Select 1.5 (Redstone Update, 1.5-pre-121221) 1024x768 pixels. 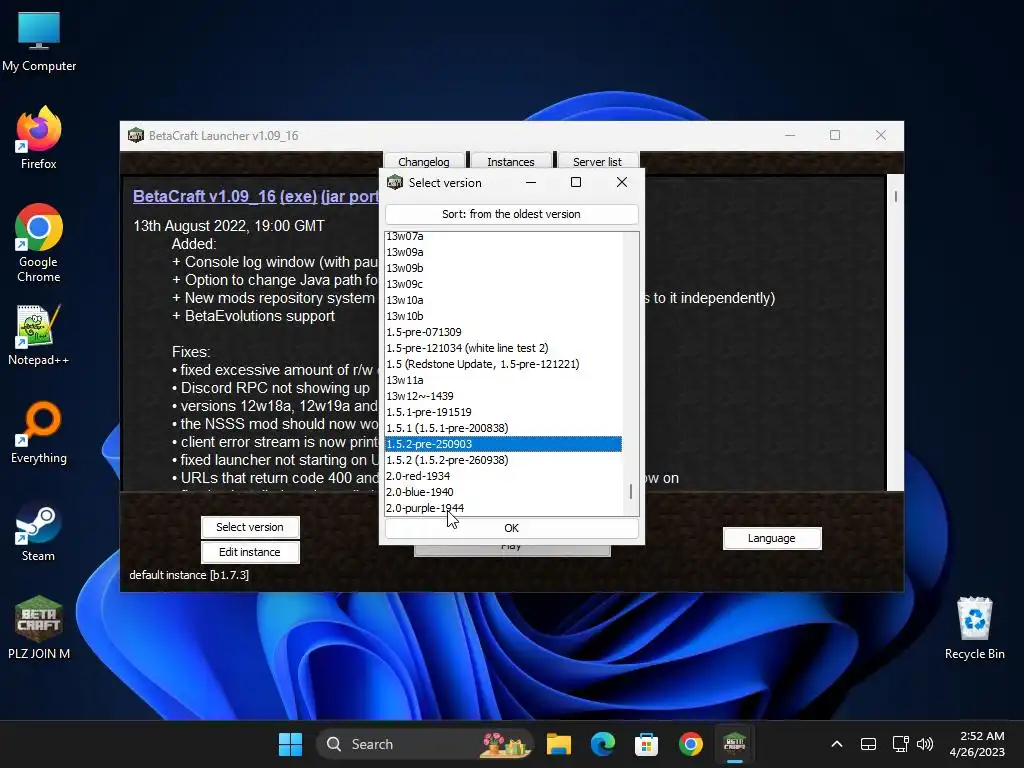(x=503, y=364)
